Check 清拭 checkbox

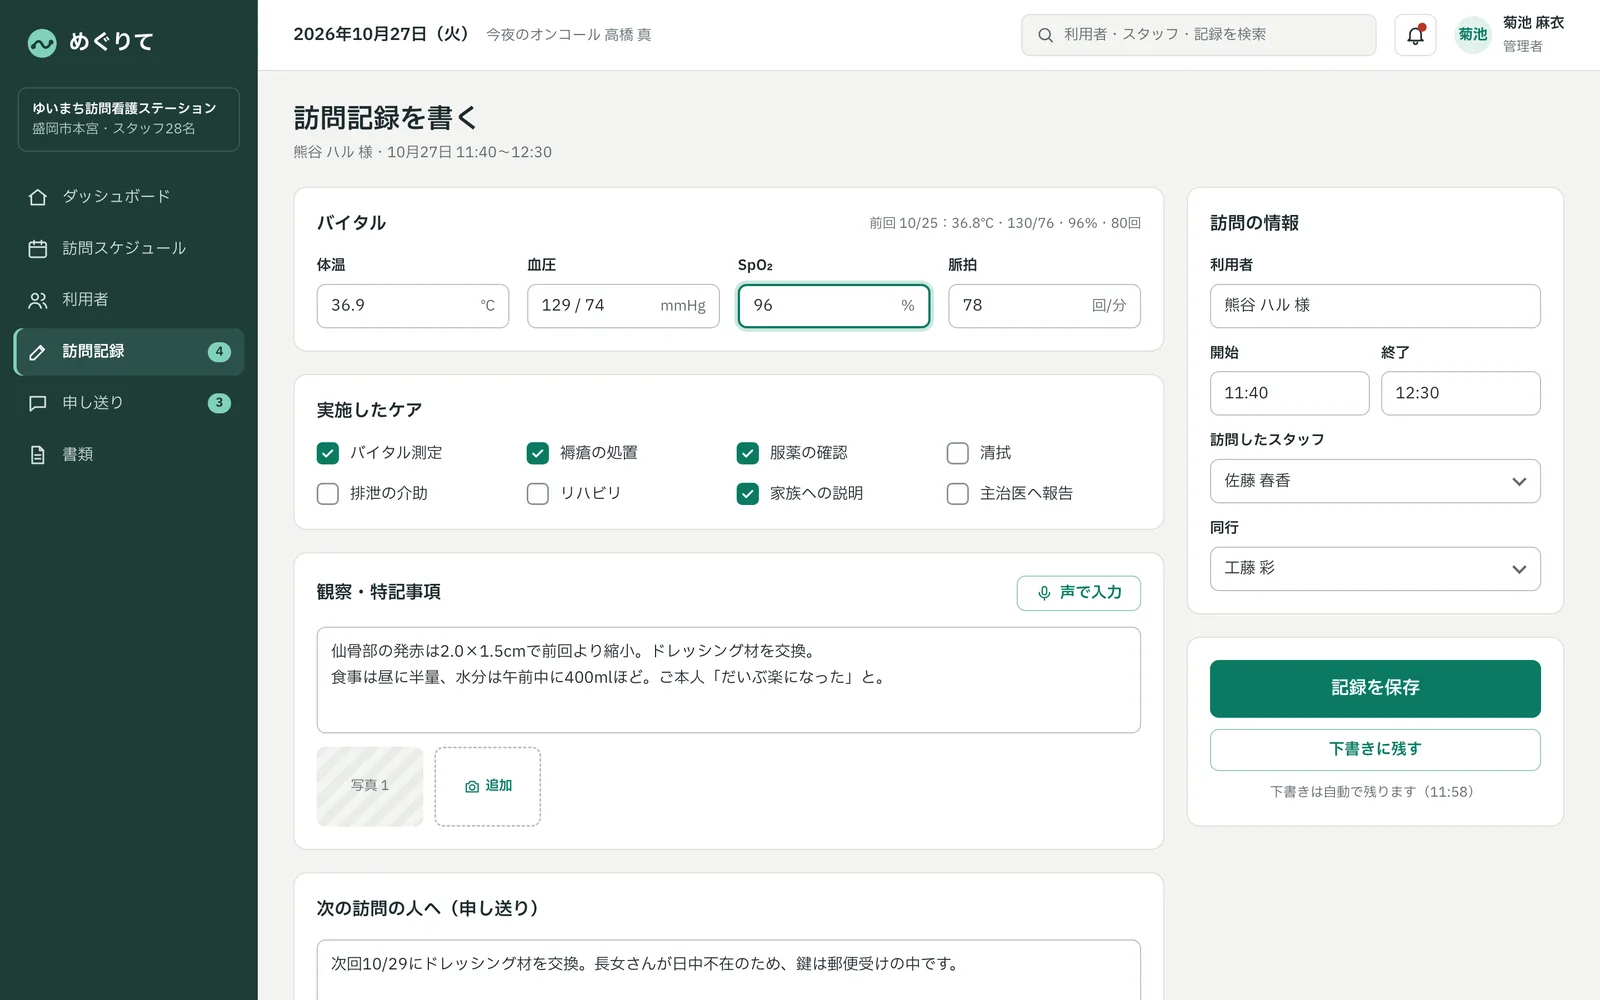pyautogui.click(x=958, y=453)
